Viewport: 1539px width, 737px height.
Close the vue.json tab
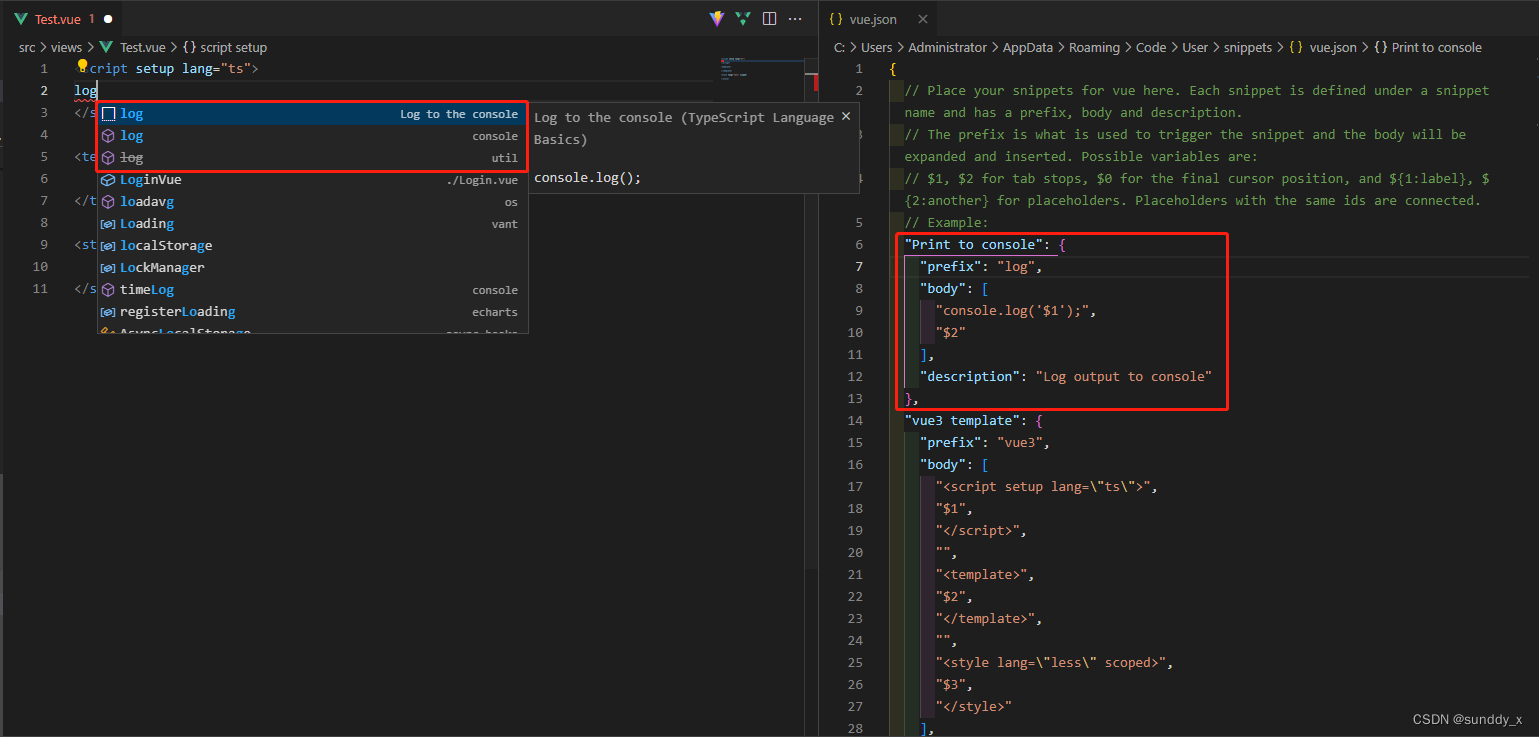click(x=922, y=19)
